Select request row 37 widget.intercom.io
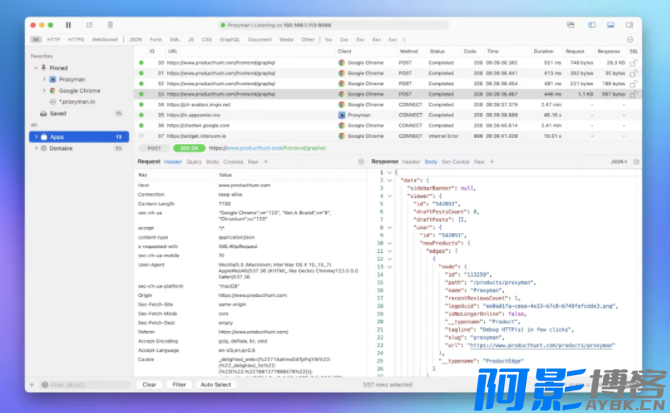 (387, 136)
